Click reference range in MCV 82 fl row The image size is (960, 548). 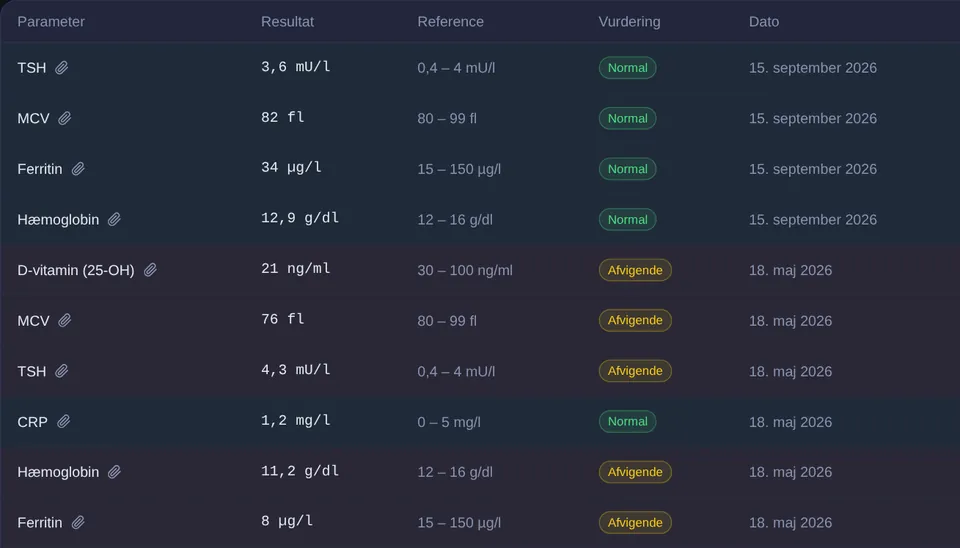coord(447,118)
